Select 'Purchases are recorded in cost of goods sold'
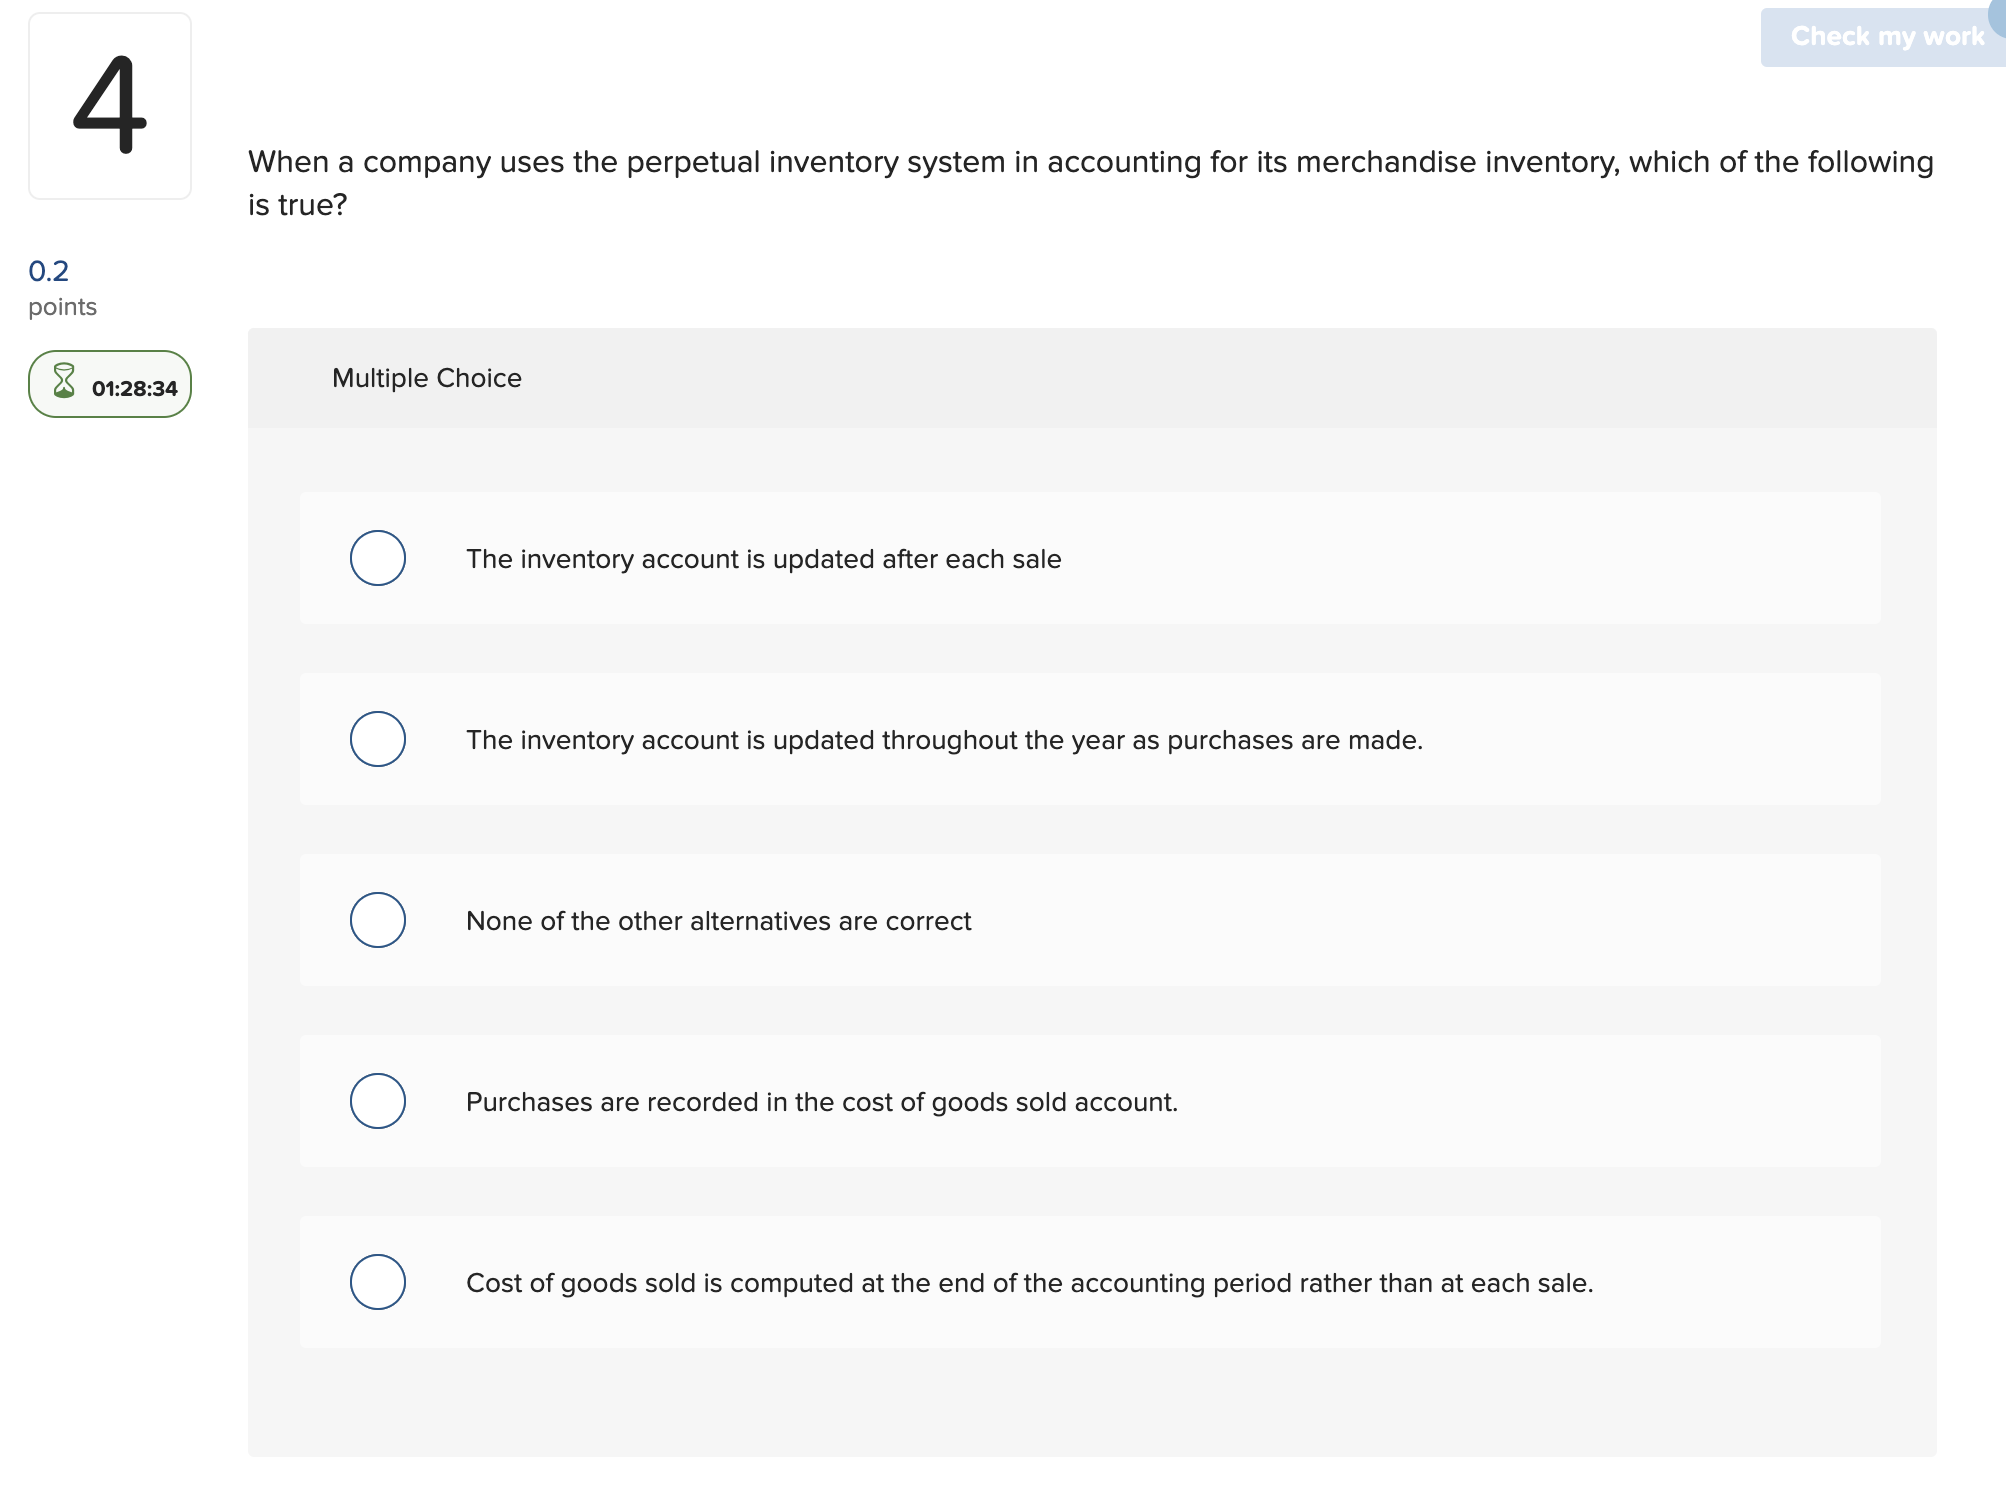 coord(377,1101)
